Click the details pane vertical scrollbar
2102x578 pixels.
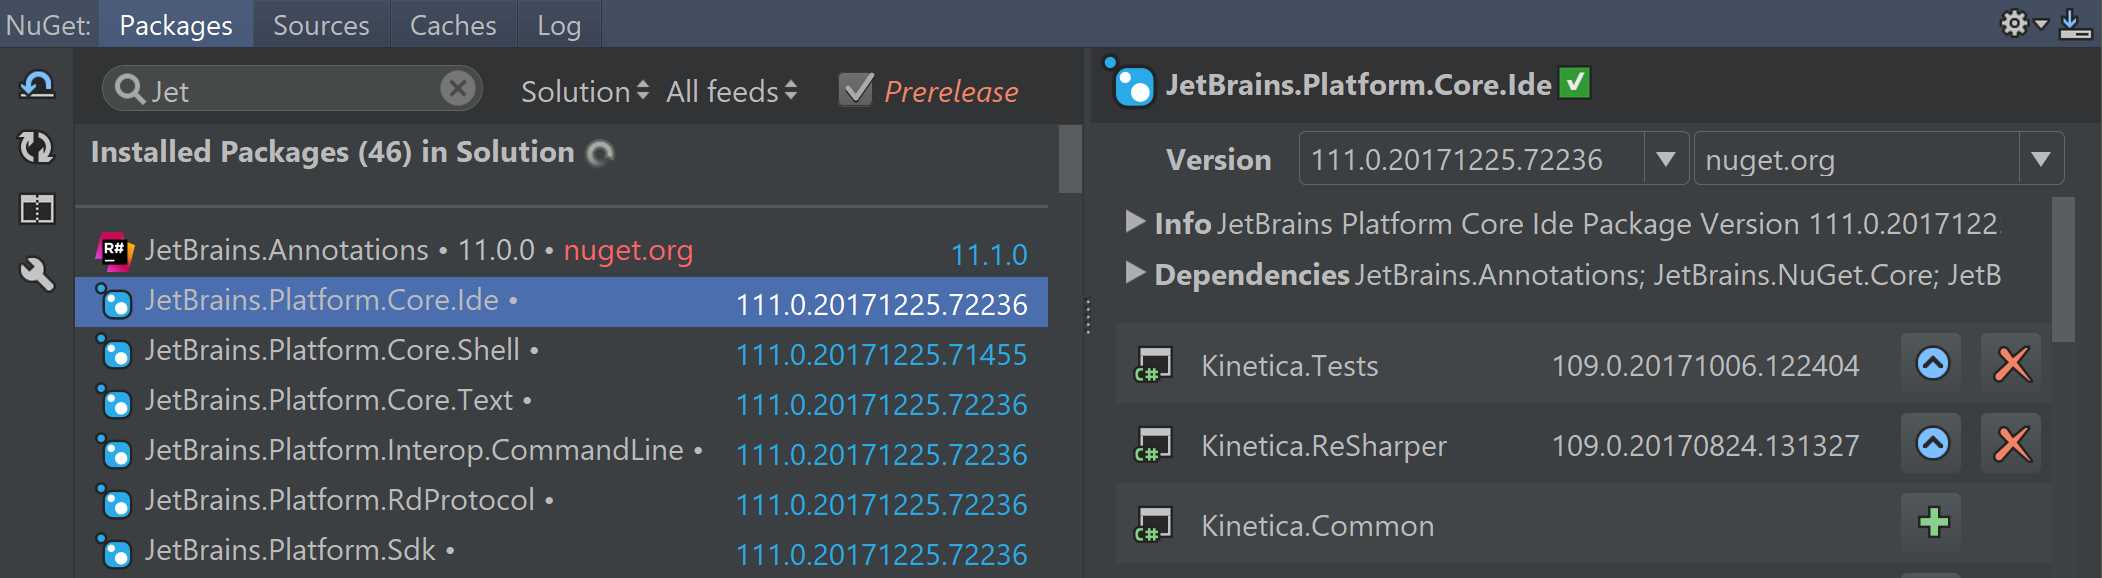point(2063,270)
